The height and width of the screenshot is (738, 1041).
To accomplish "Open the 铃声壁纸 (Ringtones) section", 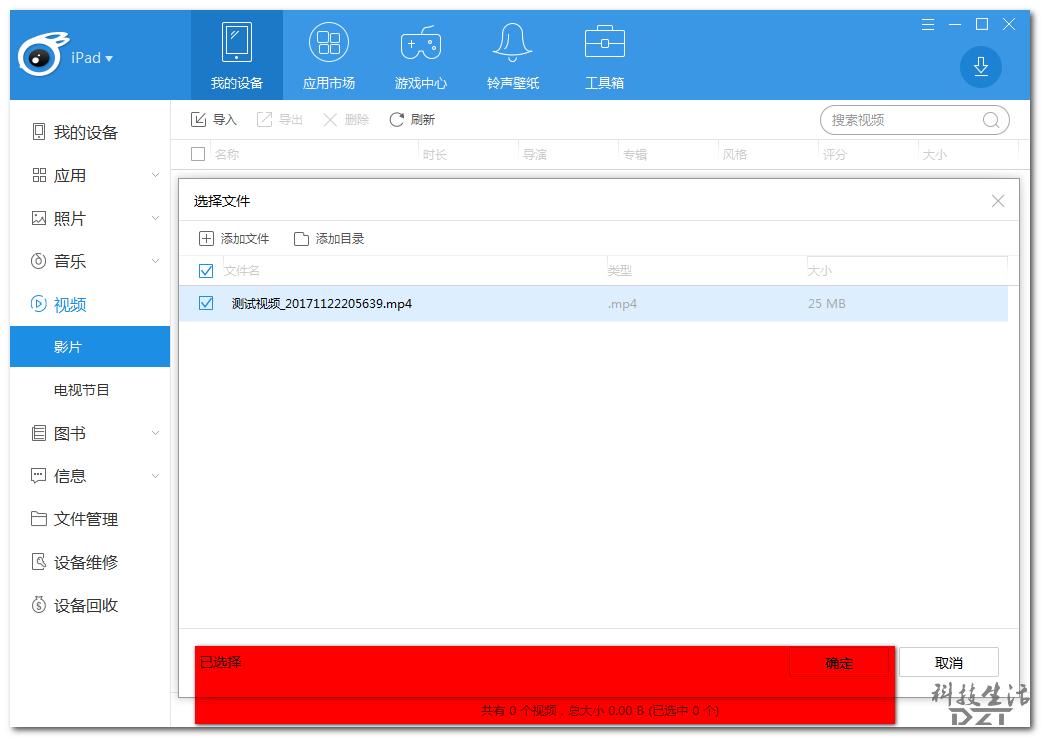I will (x=512, y=55).
